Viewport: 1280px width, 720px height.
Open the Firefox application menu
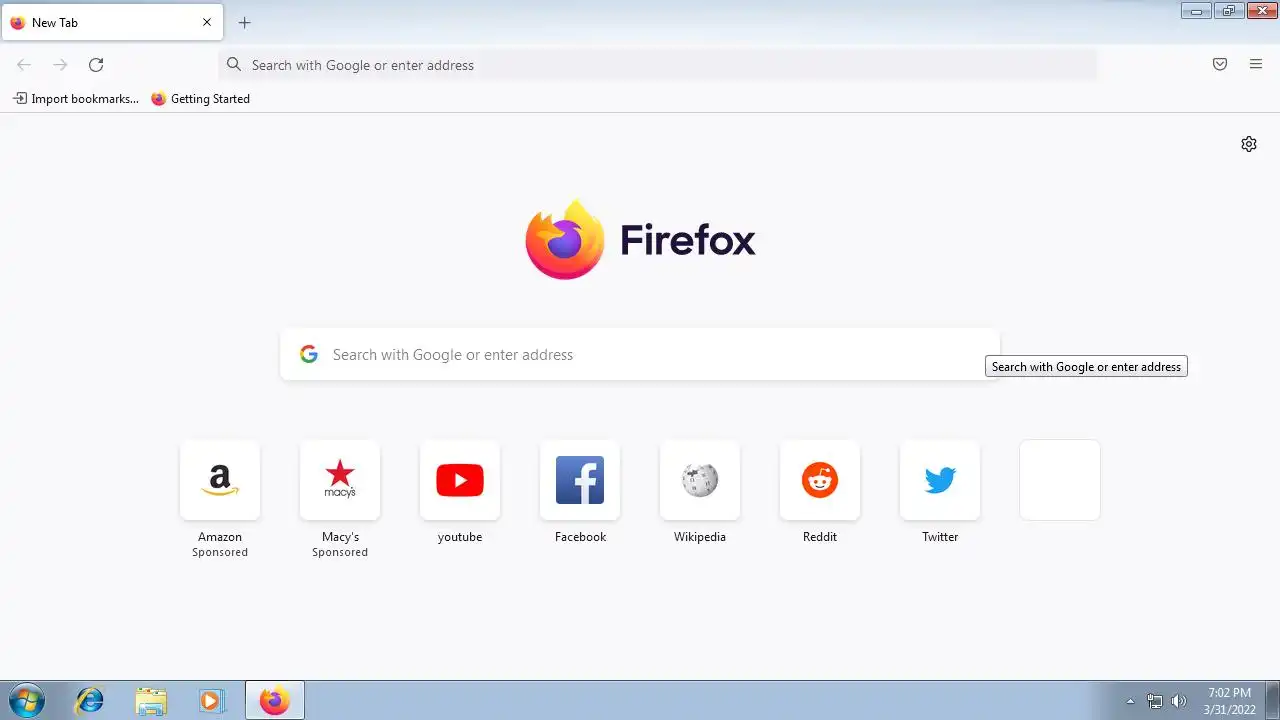point(1256,65)
